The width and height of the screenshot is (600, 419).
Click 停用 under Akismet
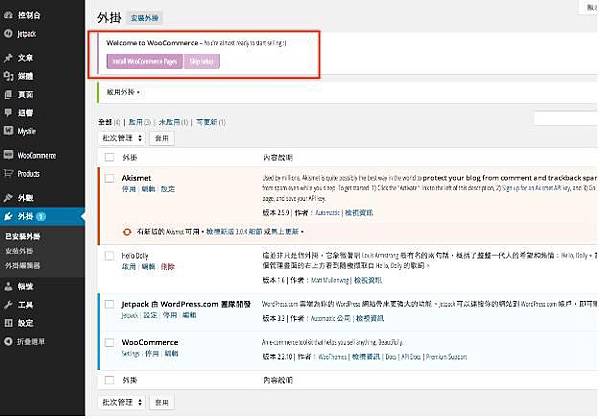coord(129,189)
